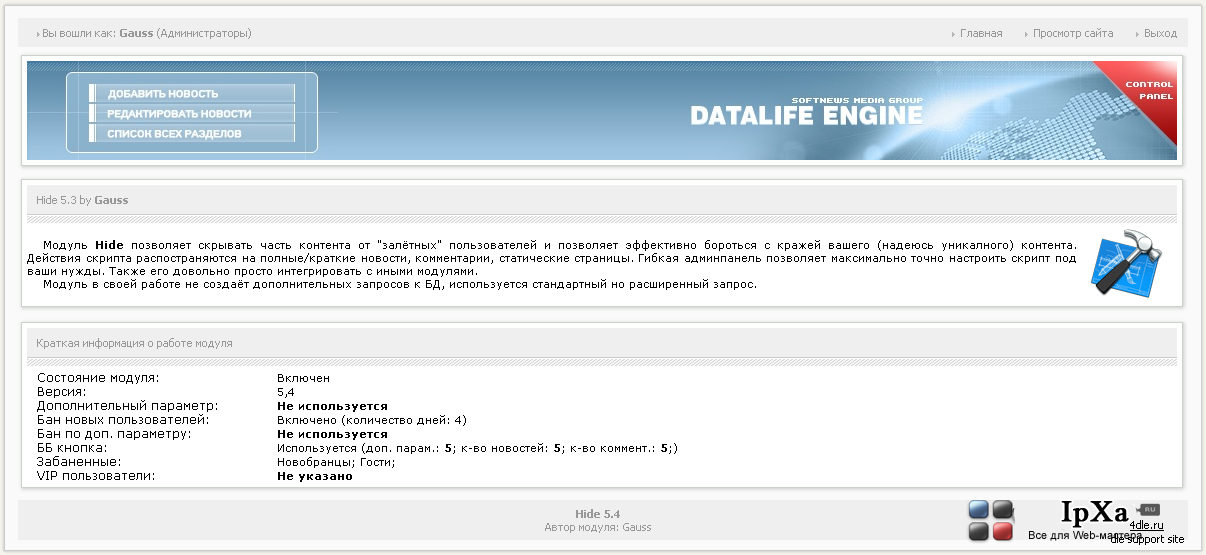Open Просмотр сайта link
Screen dimensions: 1206x555
1073,33
